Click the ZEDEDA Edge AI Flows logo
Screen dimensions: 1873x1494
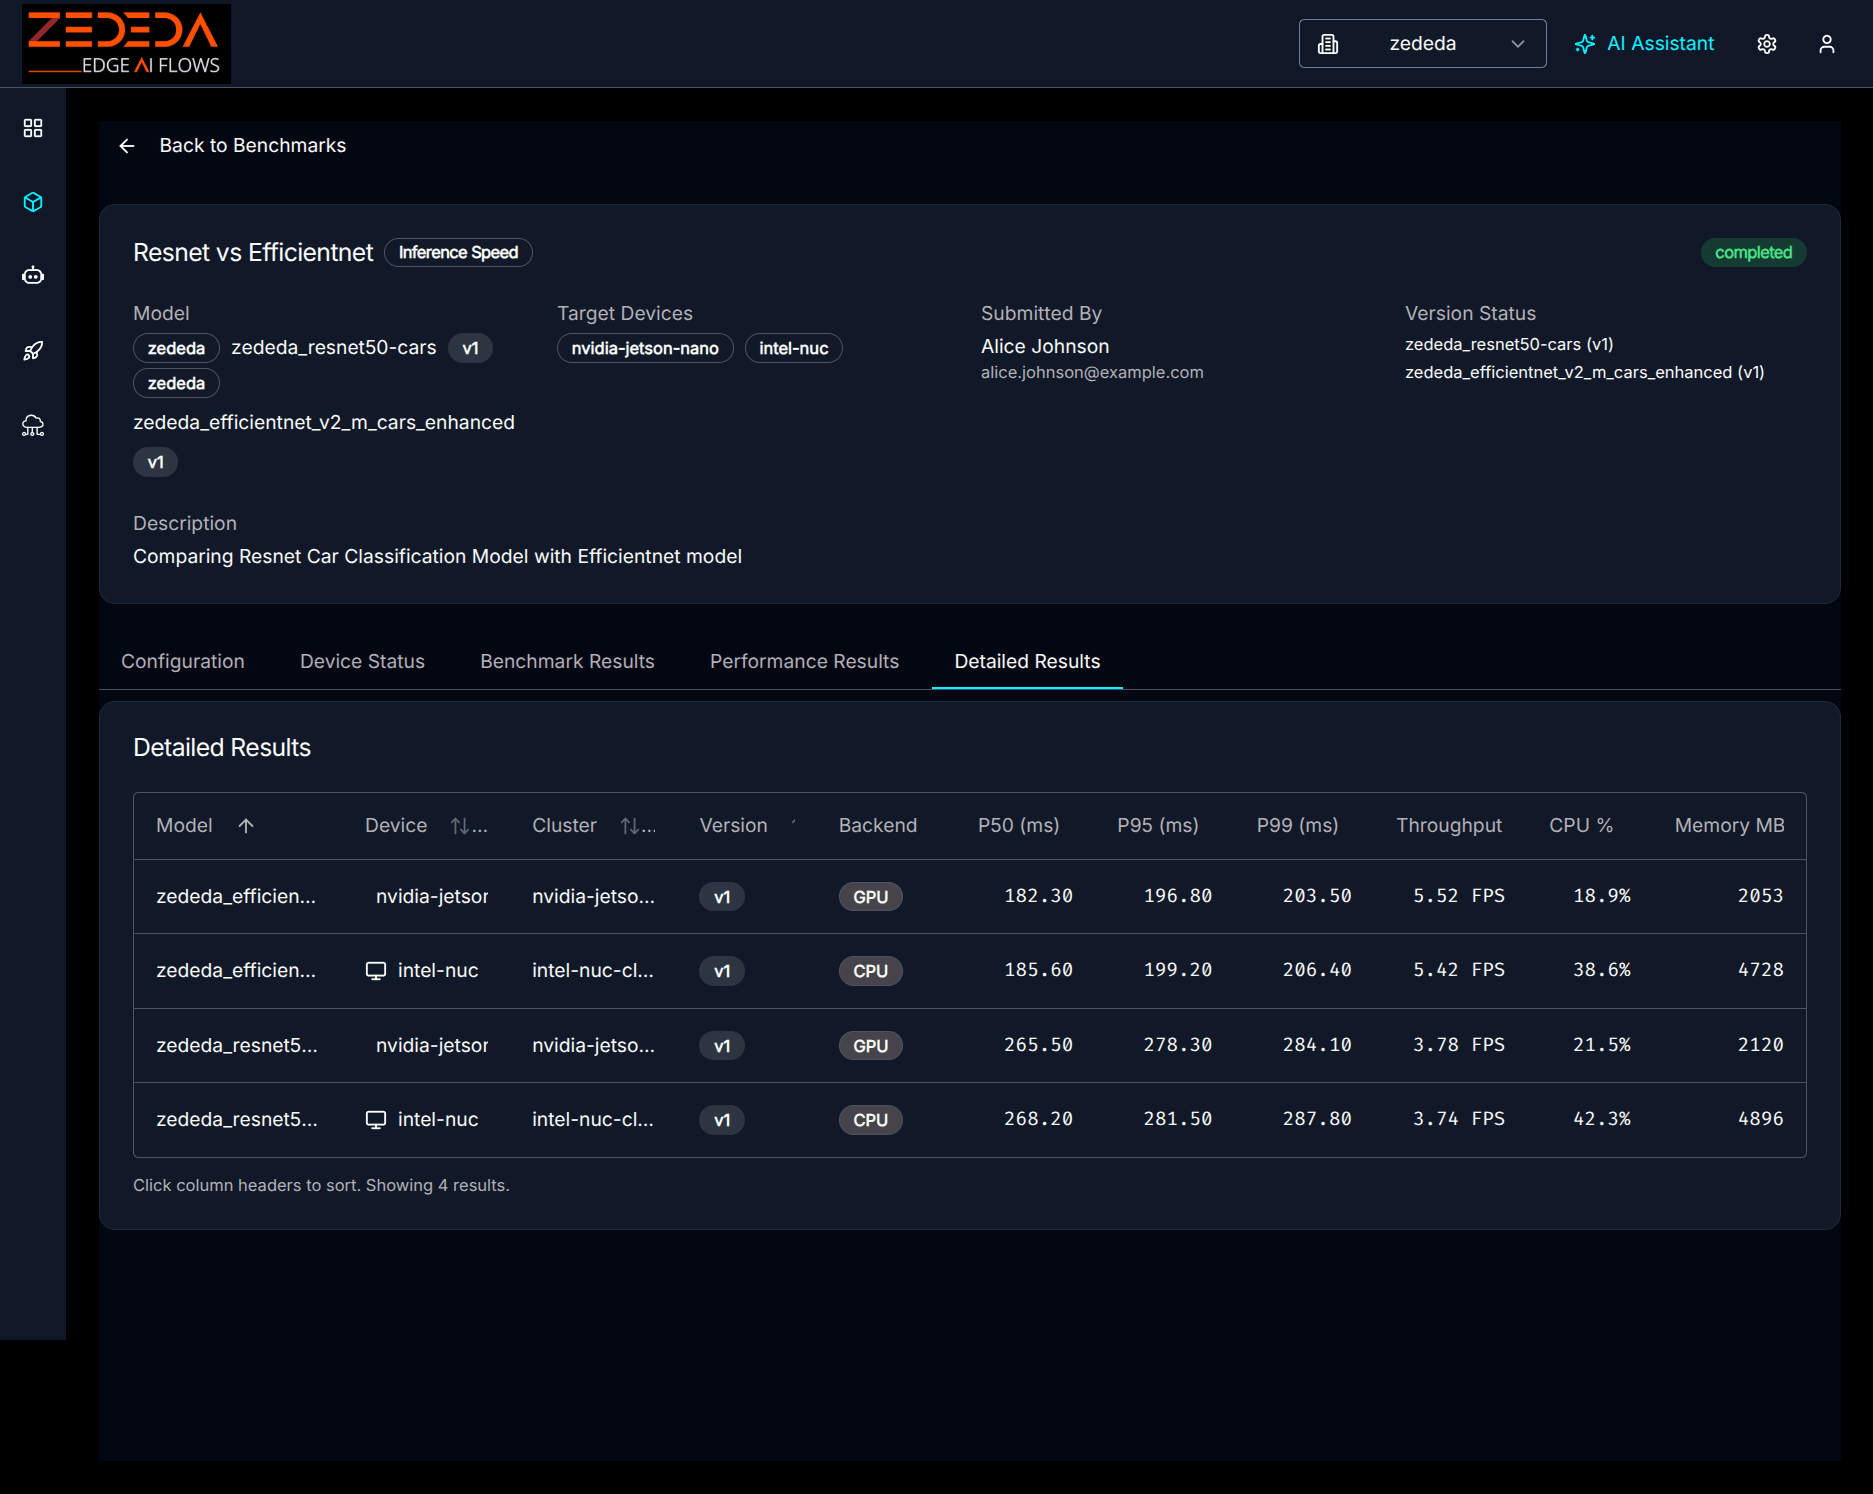point(126,44)
